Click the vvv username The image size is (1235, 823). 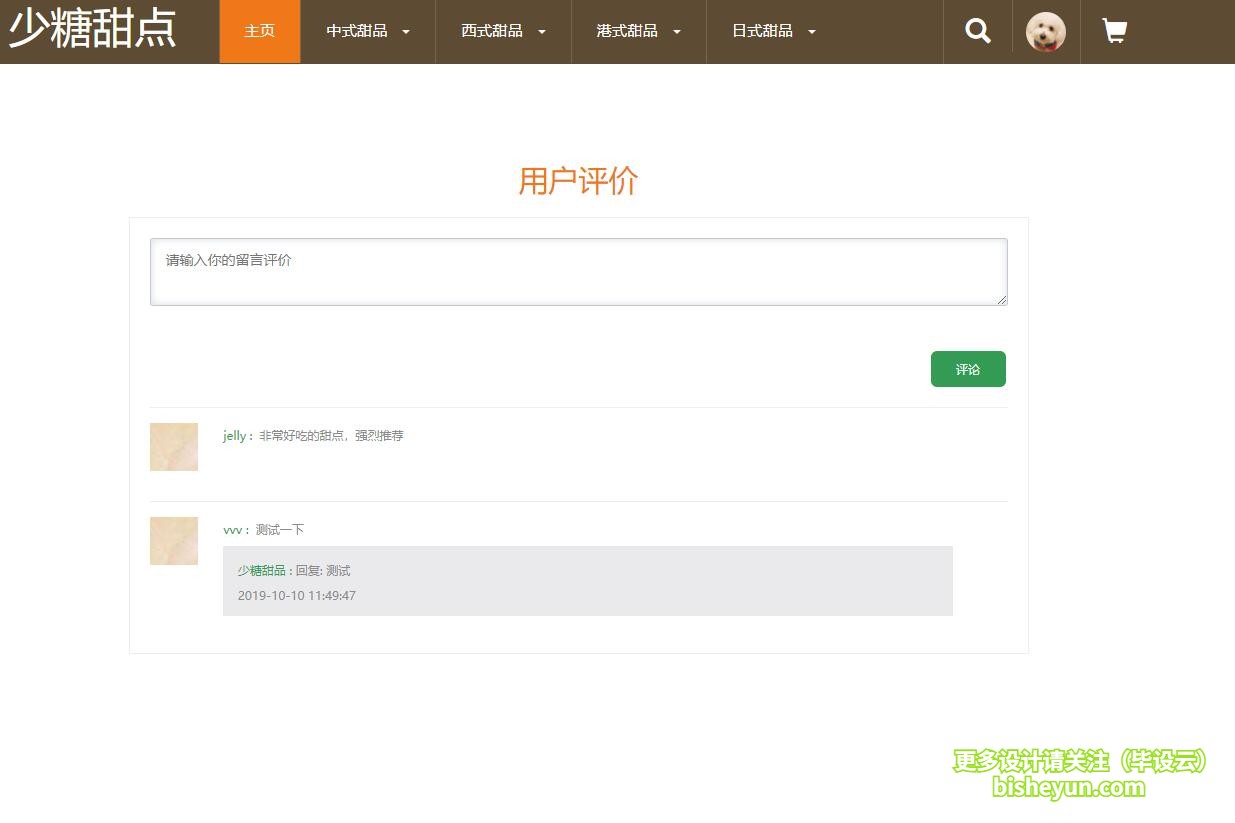click(x=232, y=530)
